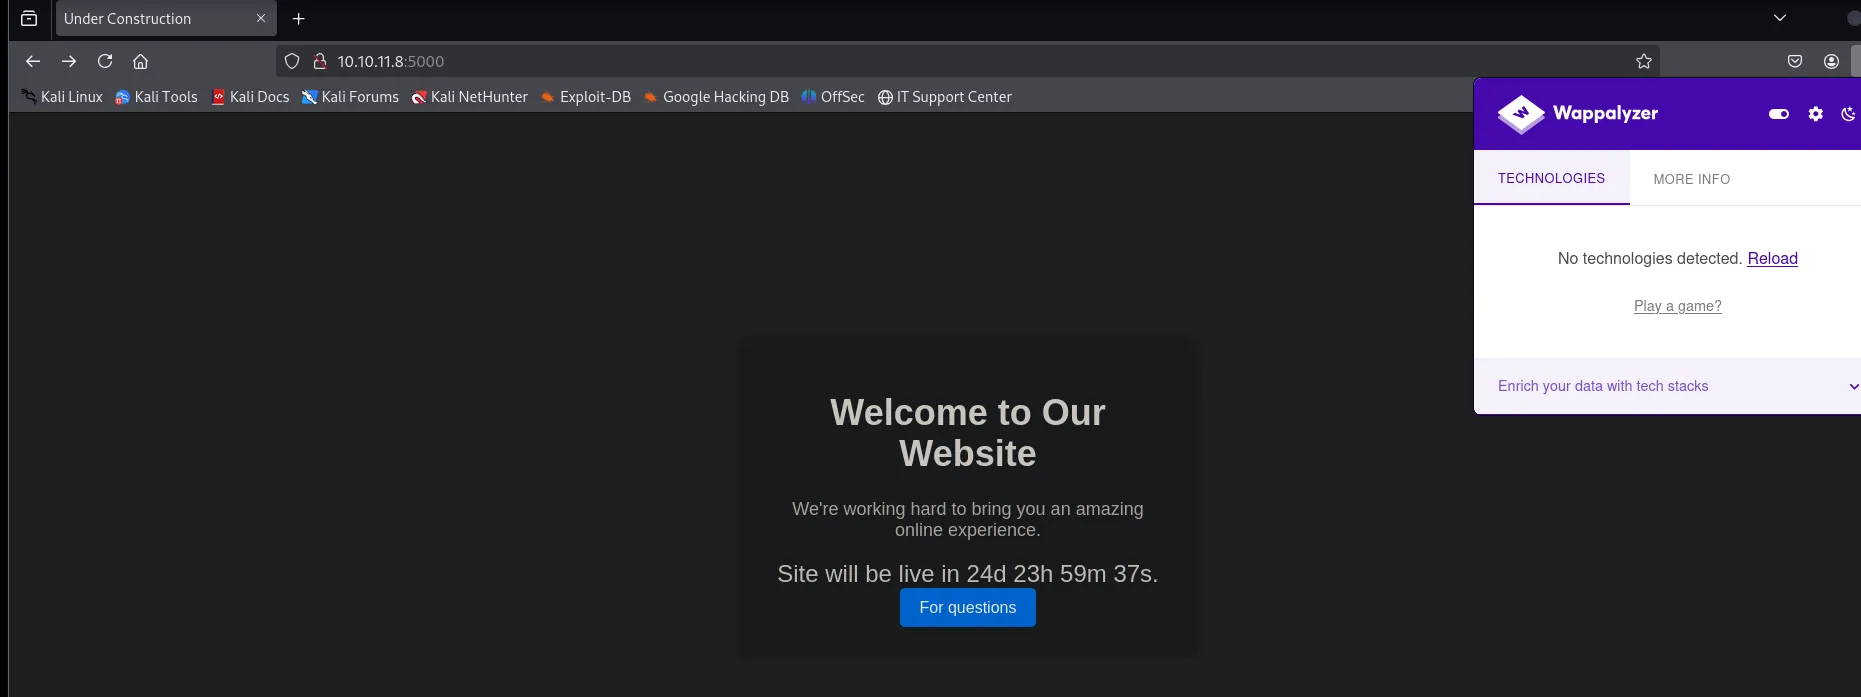1861x697 pixels.
Task: Open the Google Hacking DB bookmark
Action: coord(716,97)
